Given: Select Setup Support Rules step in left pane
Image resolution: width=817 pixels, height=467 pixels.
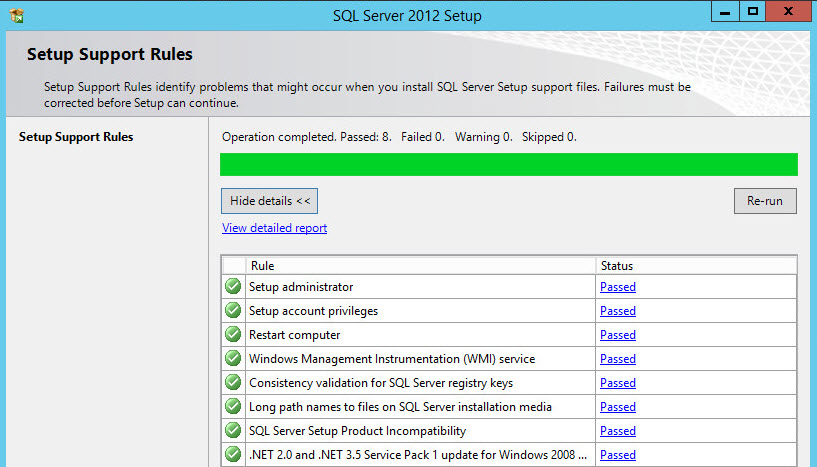Looking at the screenshot, I should [76, 137].
